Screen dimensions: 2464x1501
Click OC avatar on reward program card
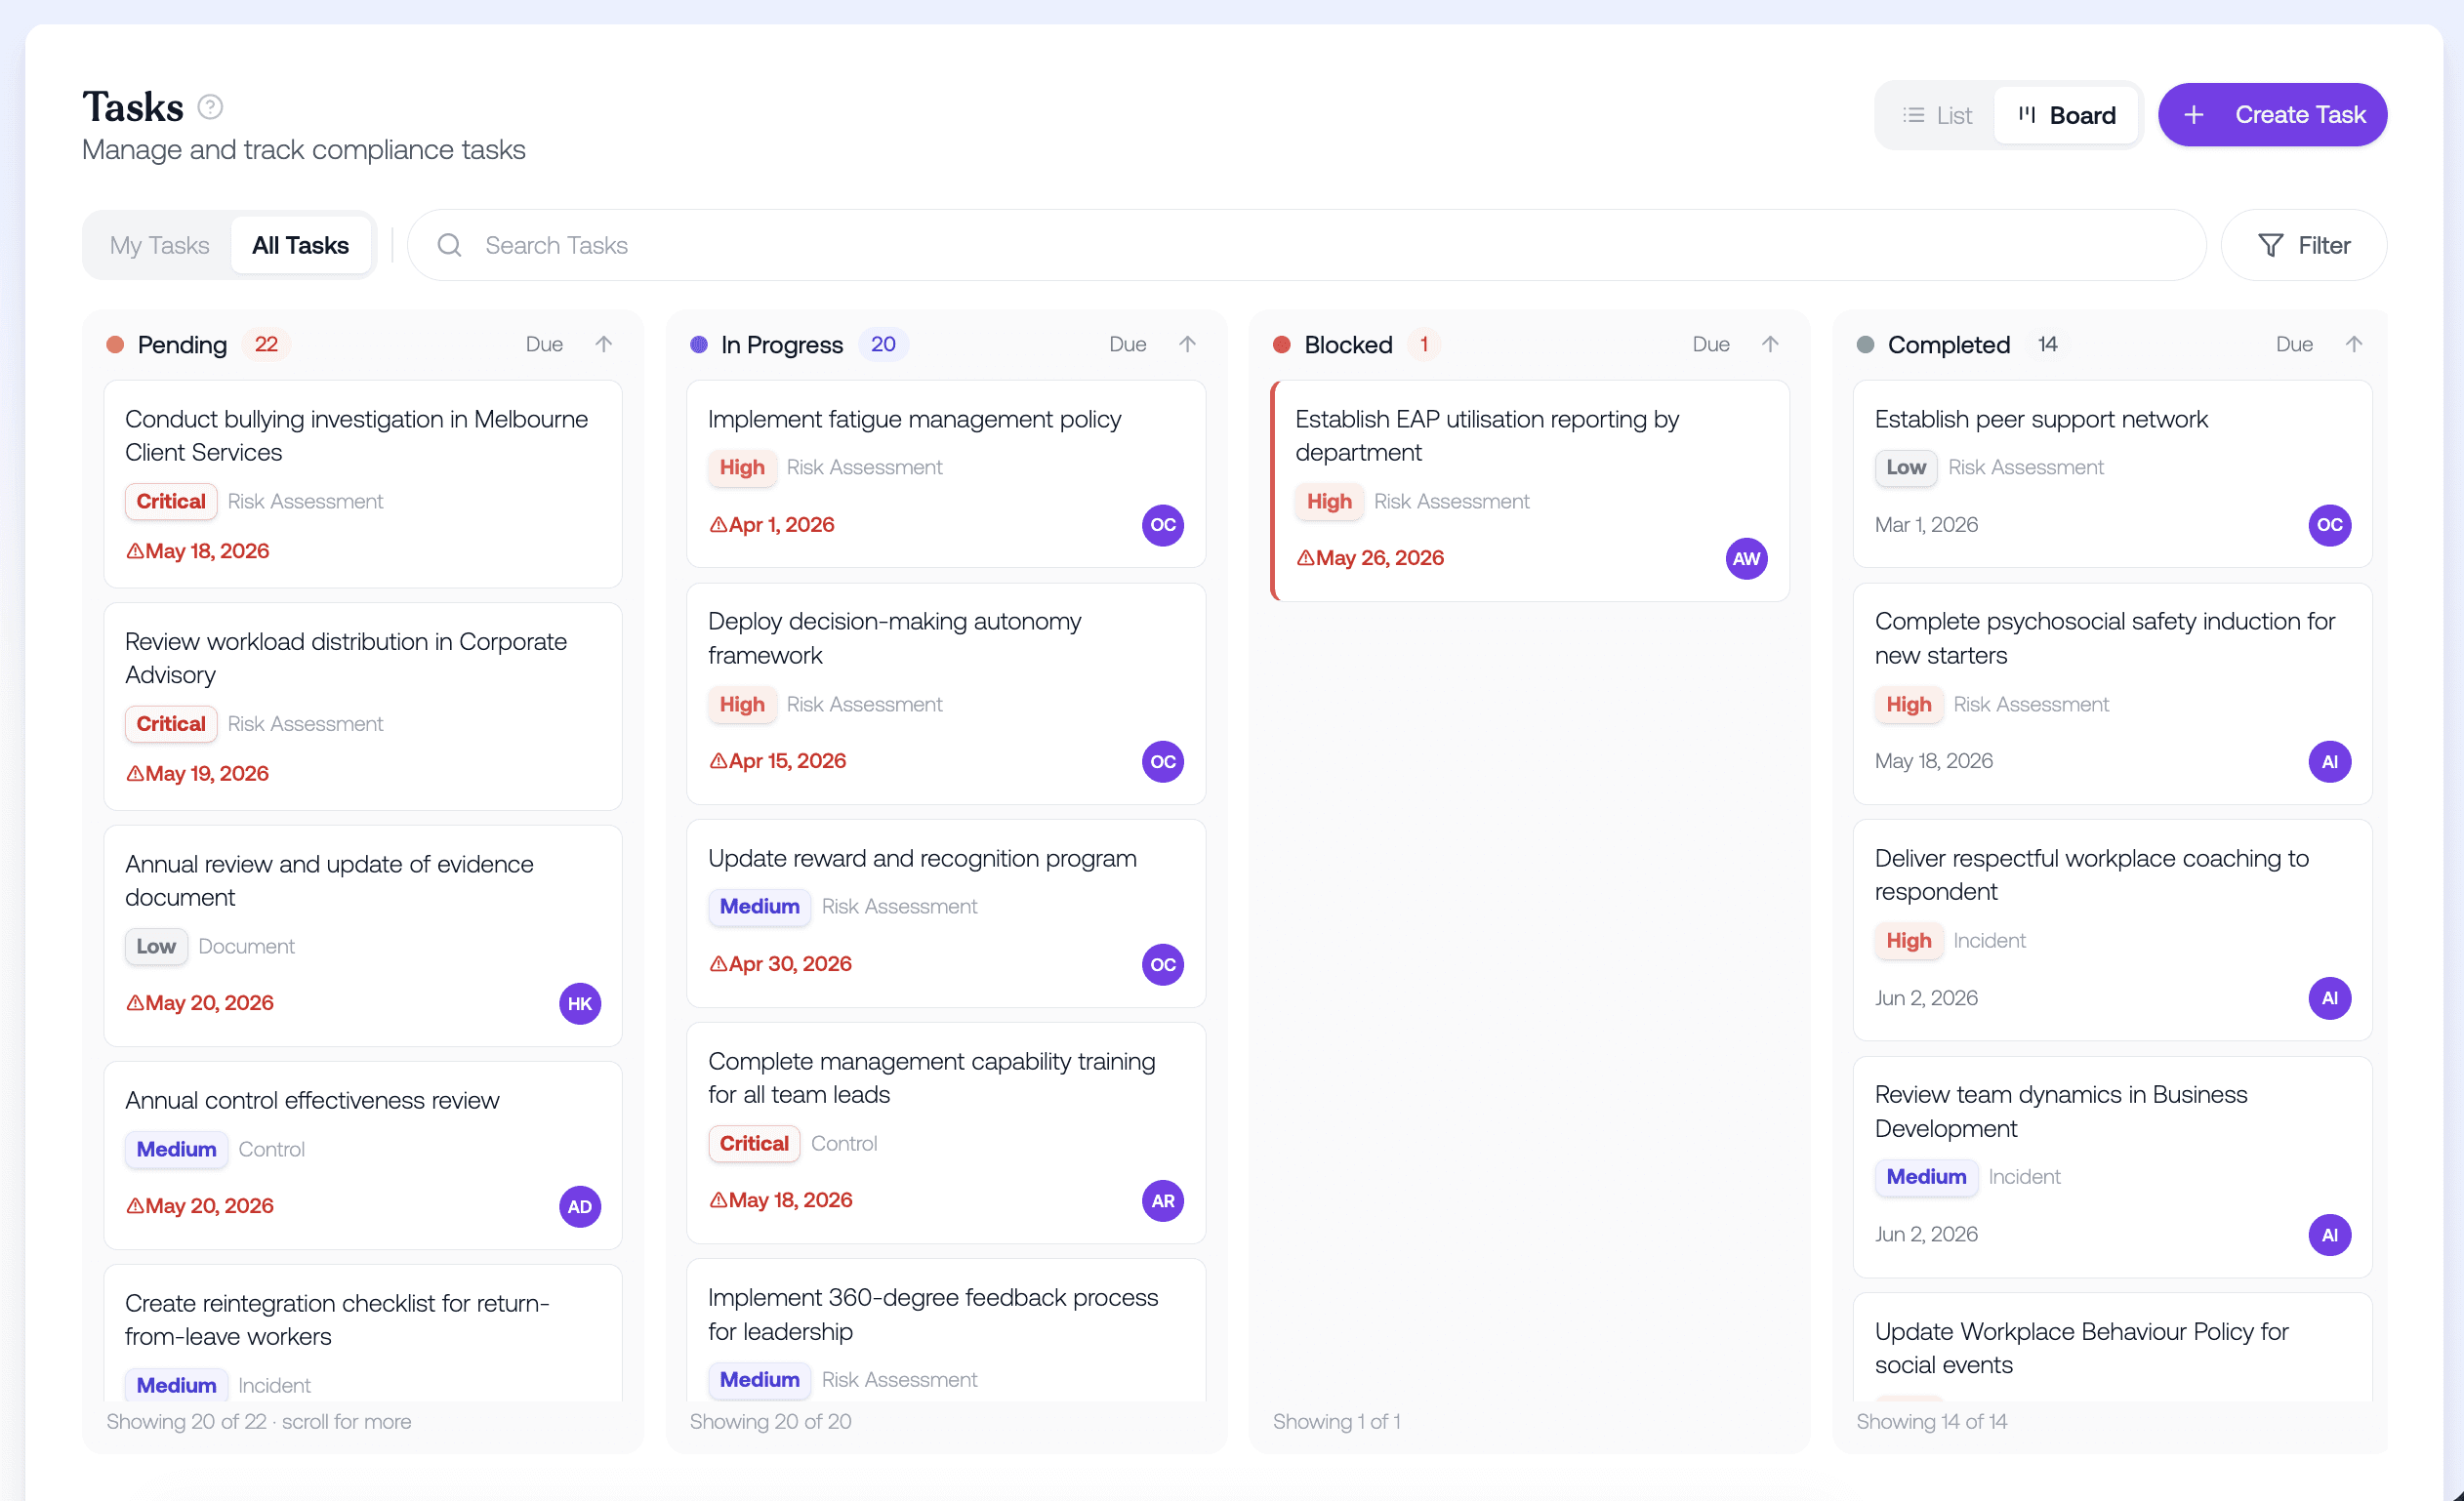point(1163,965)
